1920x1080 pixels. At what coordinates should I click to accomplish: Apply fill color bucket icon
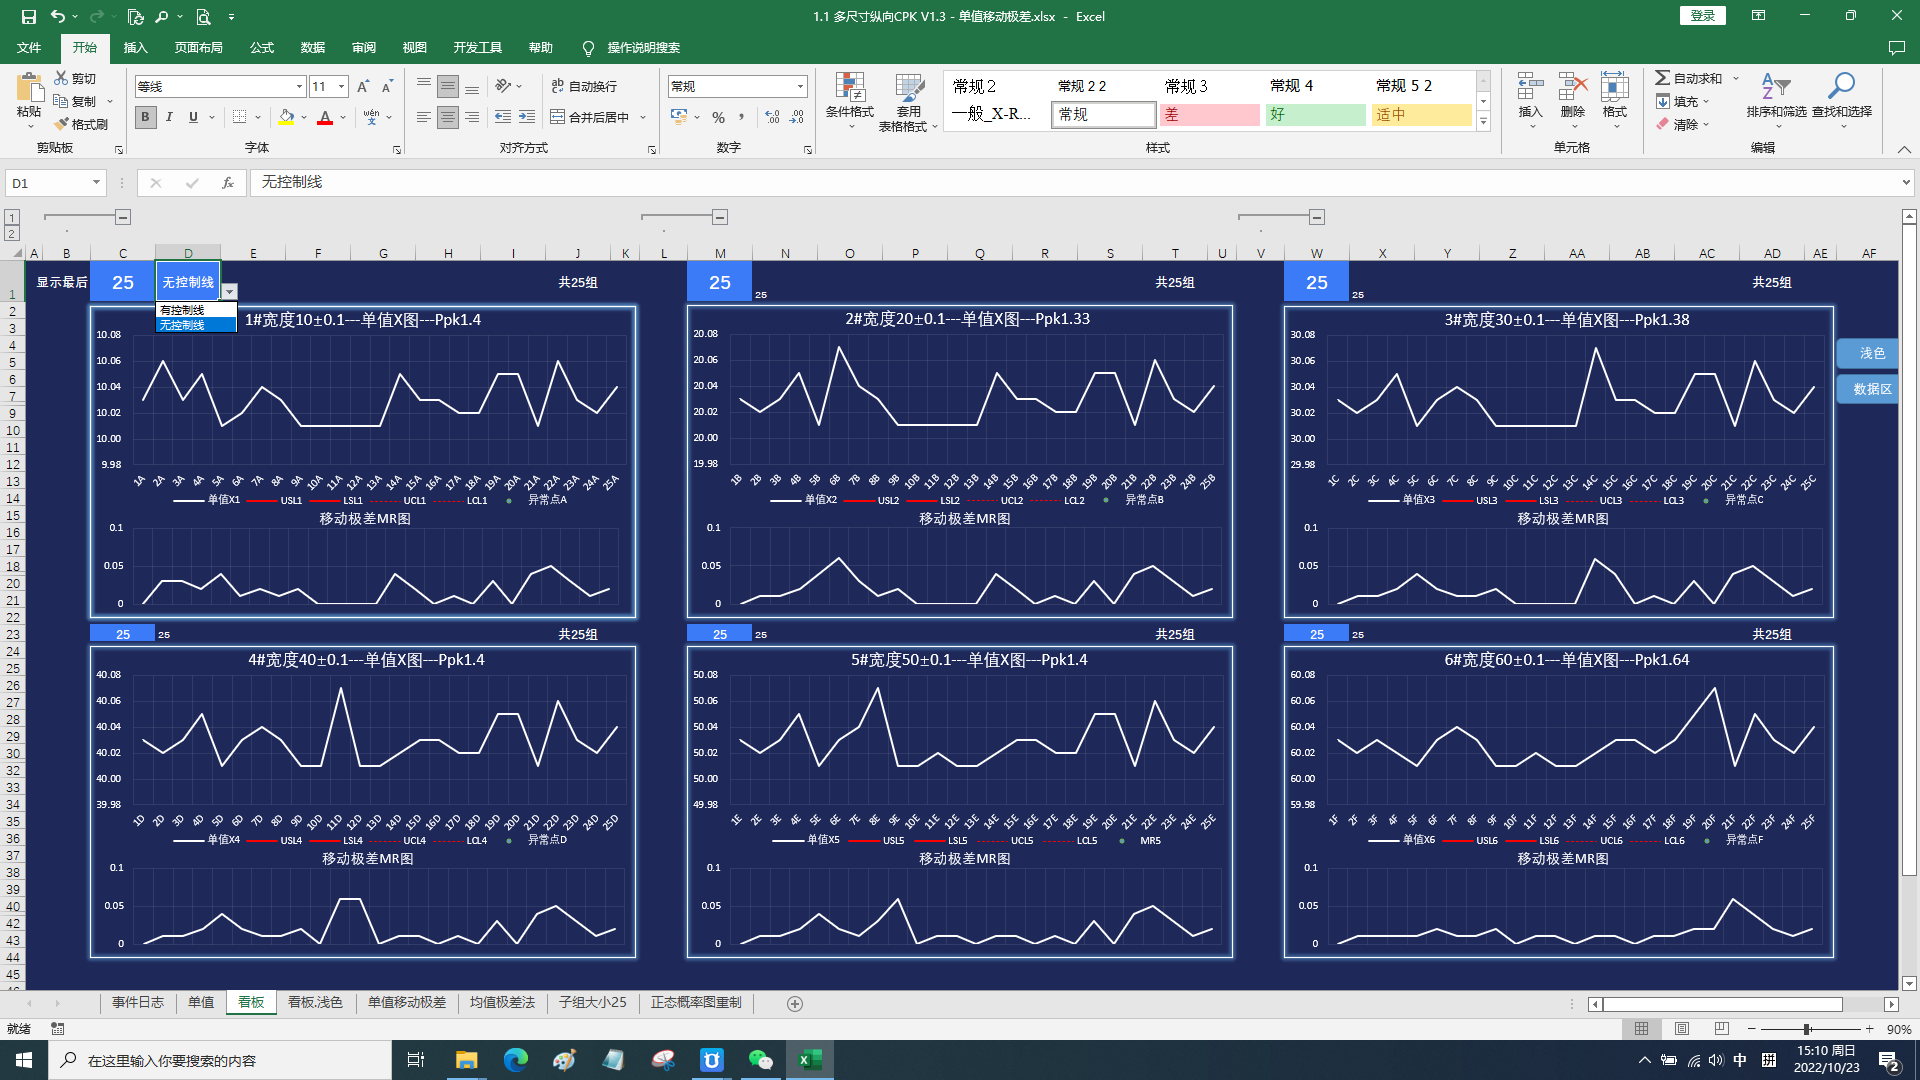pos(286,117)
